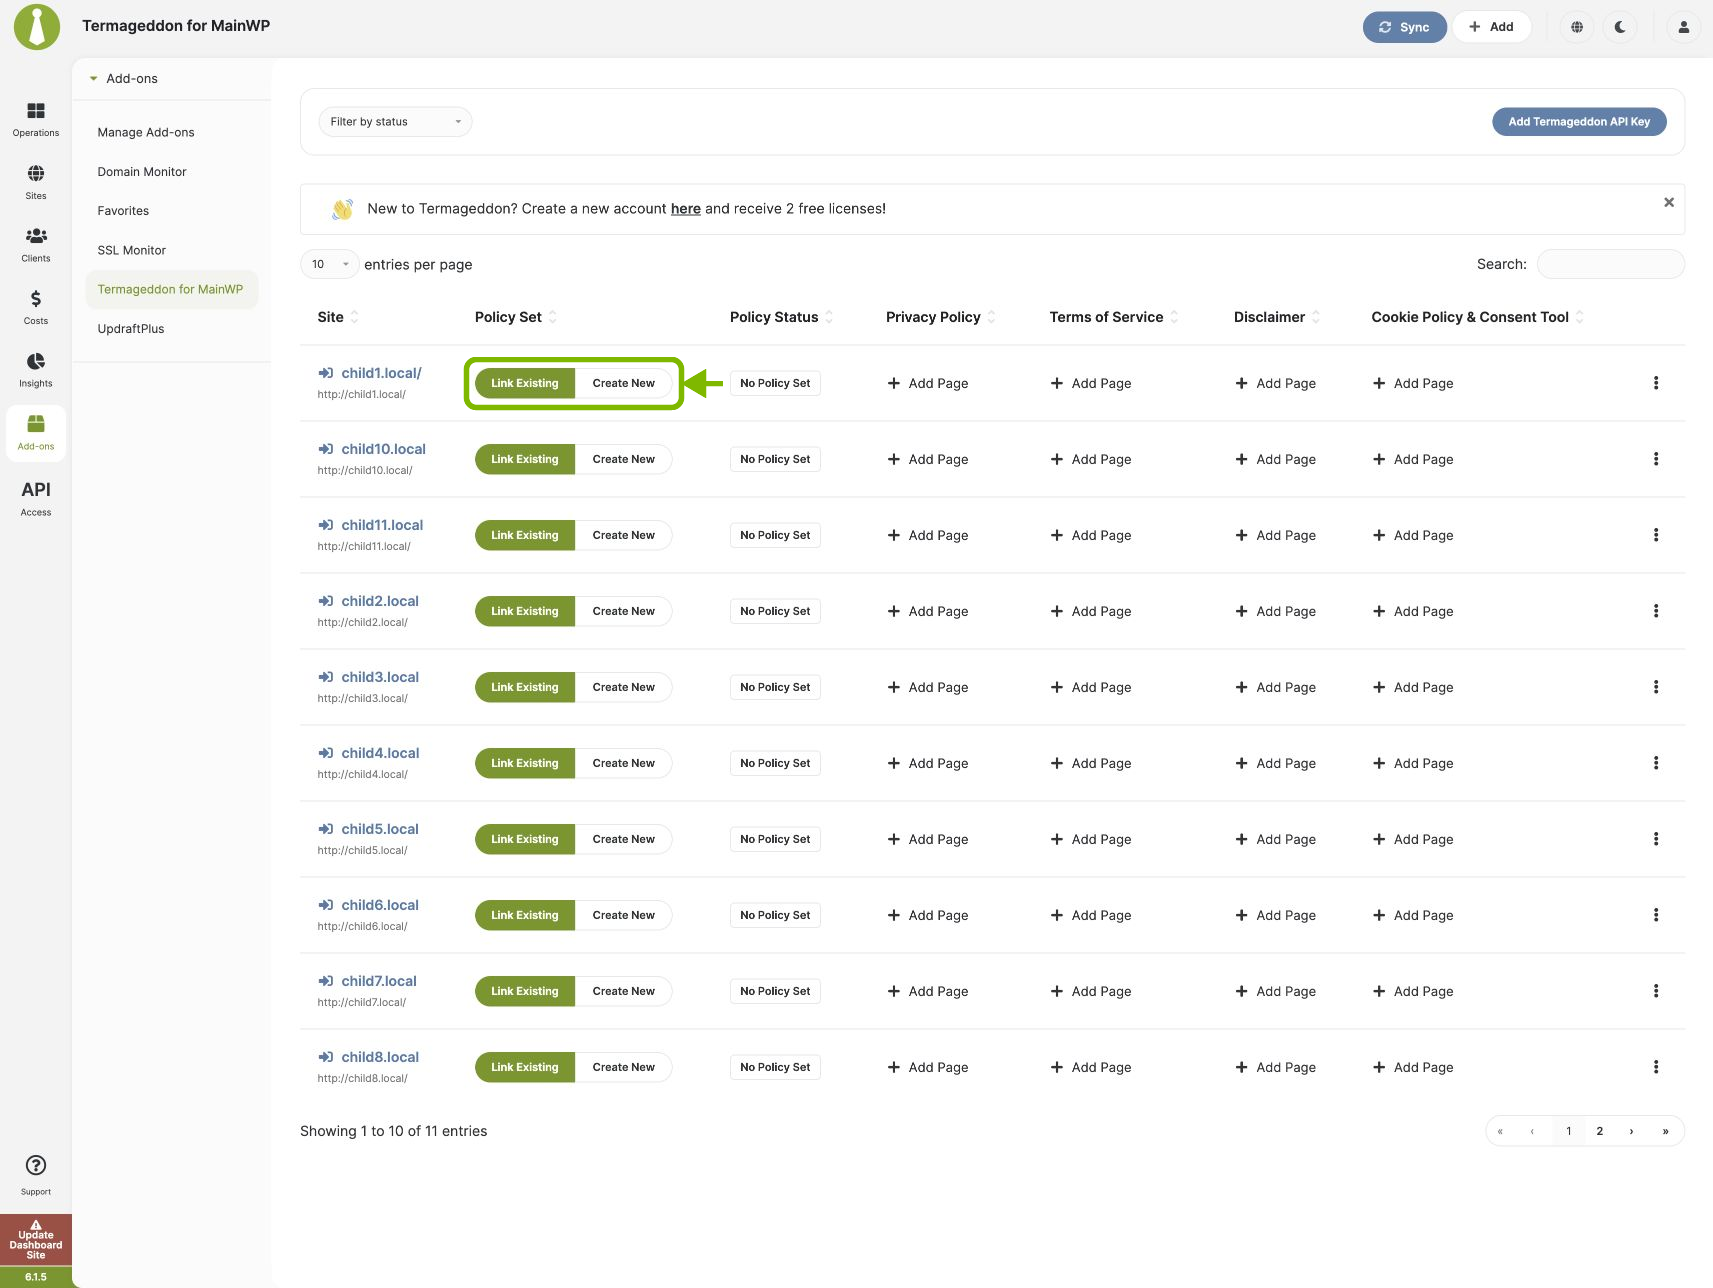Open row actions menu for child1.local/

click(1656, 383)
